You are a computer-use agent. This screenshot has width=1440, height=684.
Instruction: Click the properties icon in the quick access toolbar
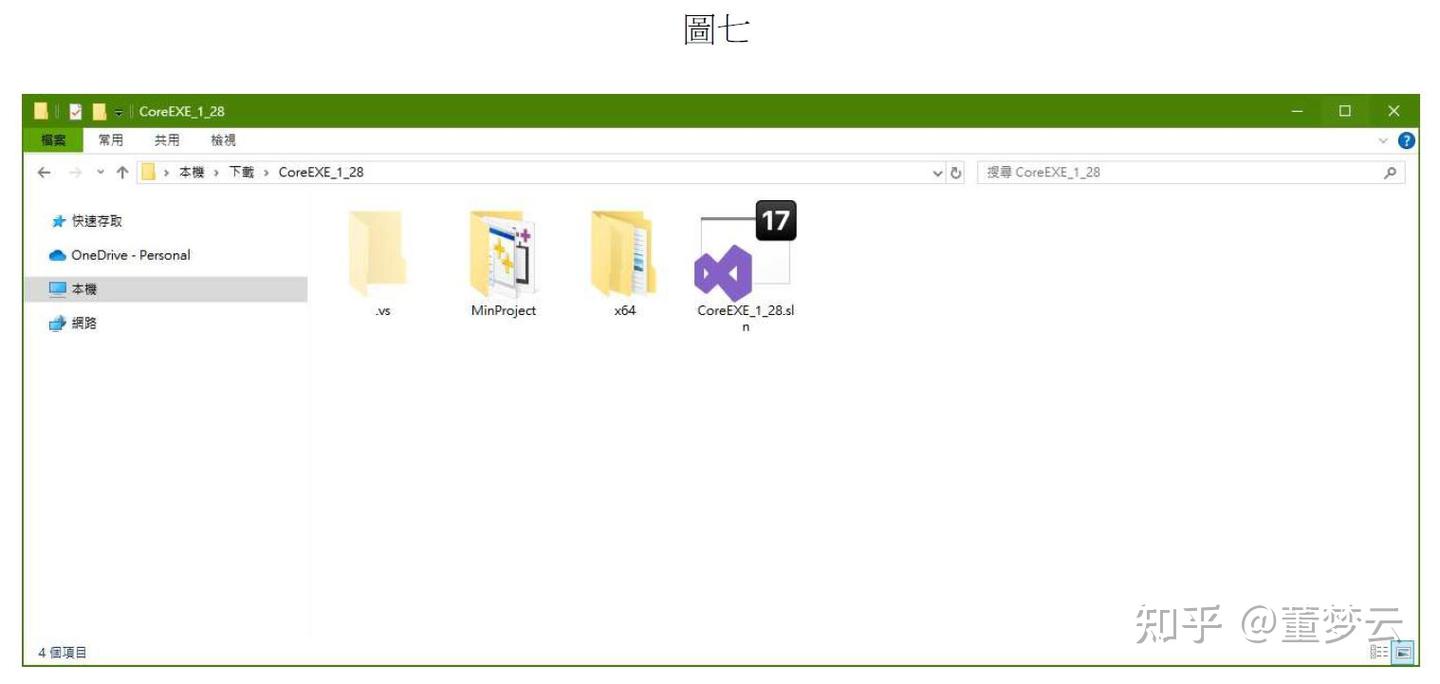click(77, 111)
